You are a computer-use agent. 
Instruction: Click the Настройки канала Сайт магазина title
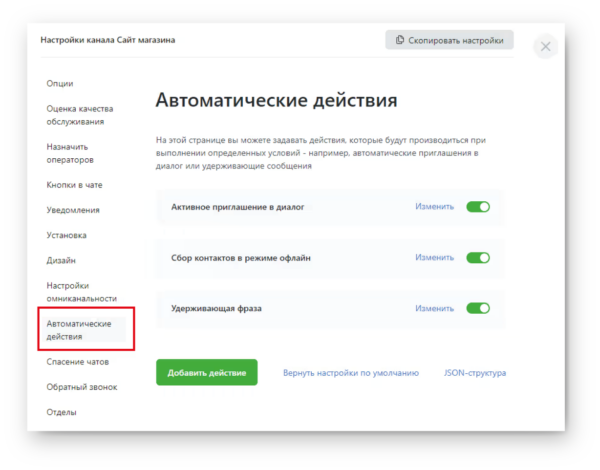click(x=108, y=40)
